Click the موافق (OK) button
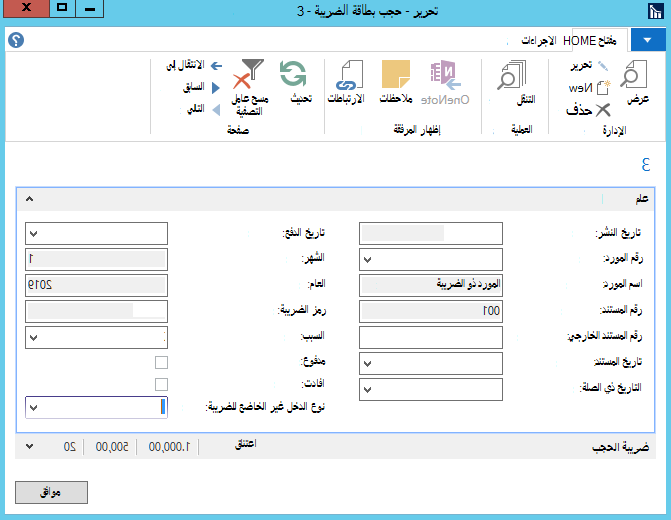The image size is (671, 520). (x=51, y=492)
